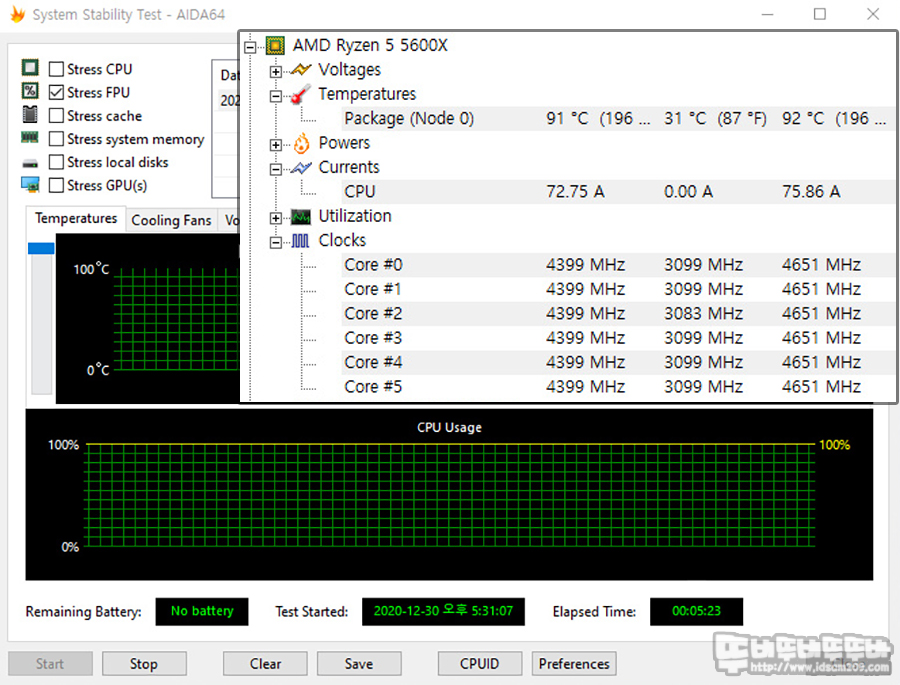This screenshot has width=900, height=685.
Task: Click the Save button
Action: (x=359, y=664)
